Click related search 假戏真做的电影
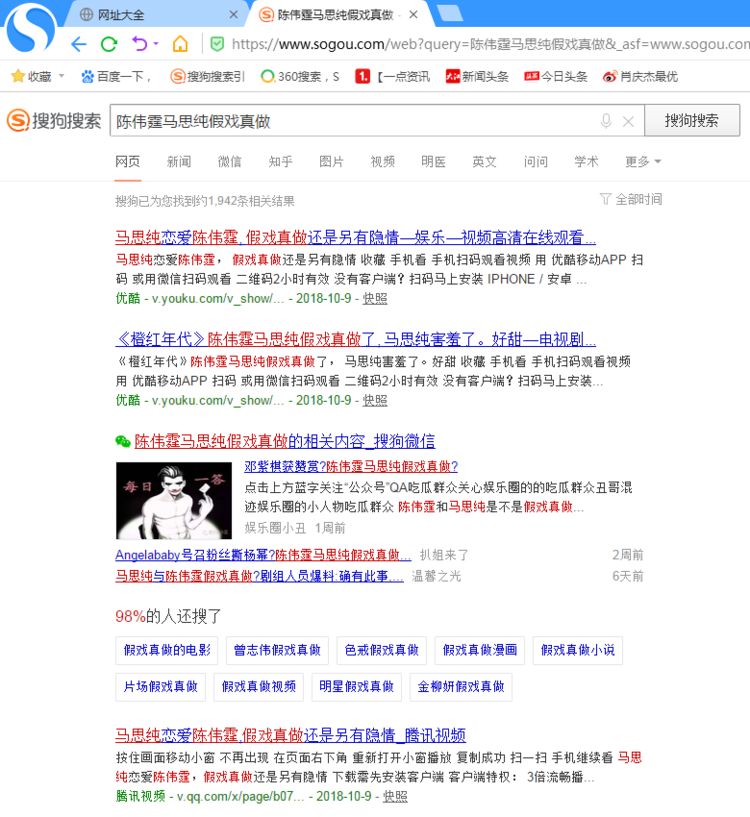The width and height of the screenshot is (750, 817). [167, 650]
